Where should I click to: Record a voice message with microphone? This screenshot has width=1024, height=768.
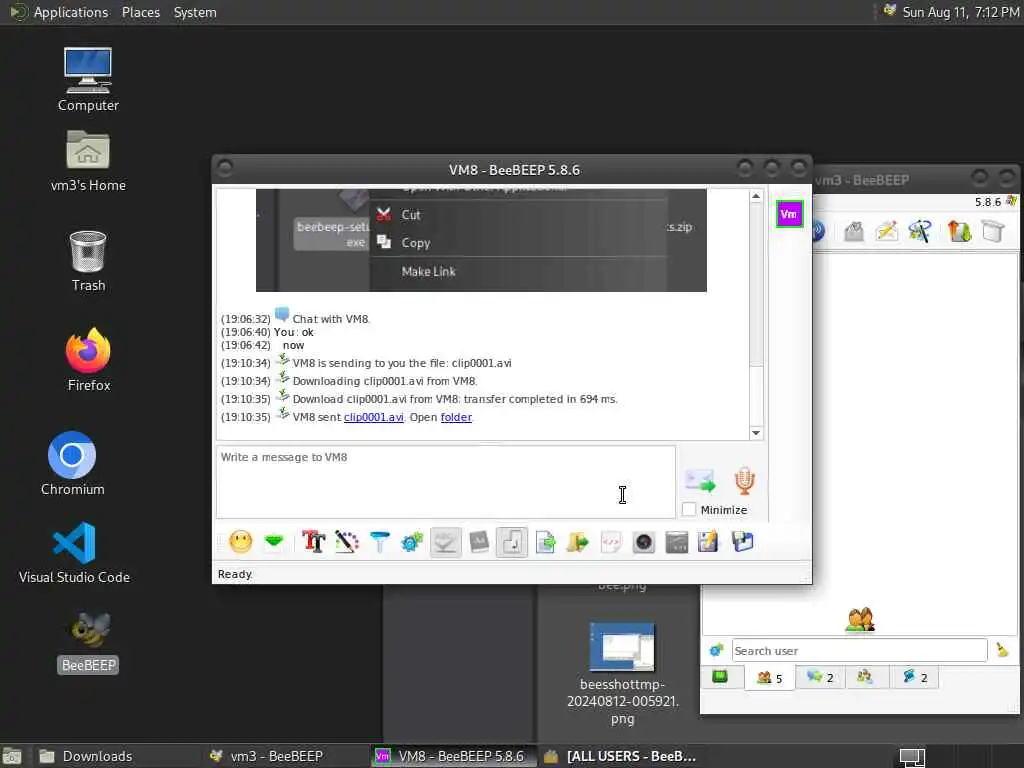tap(744, 481)
